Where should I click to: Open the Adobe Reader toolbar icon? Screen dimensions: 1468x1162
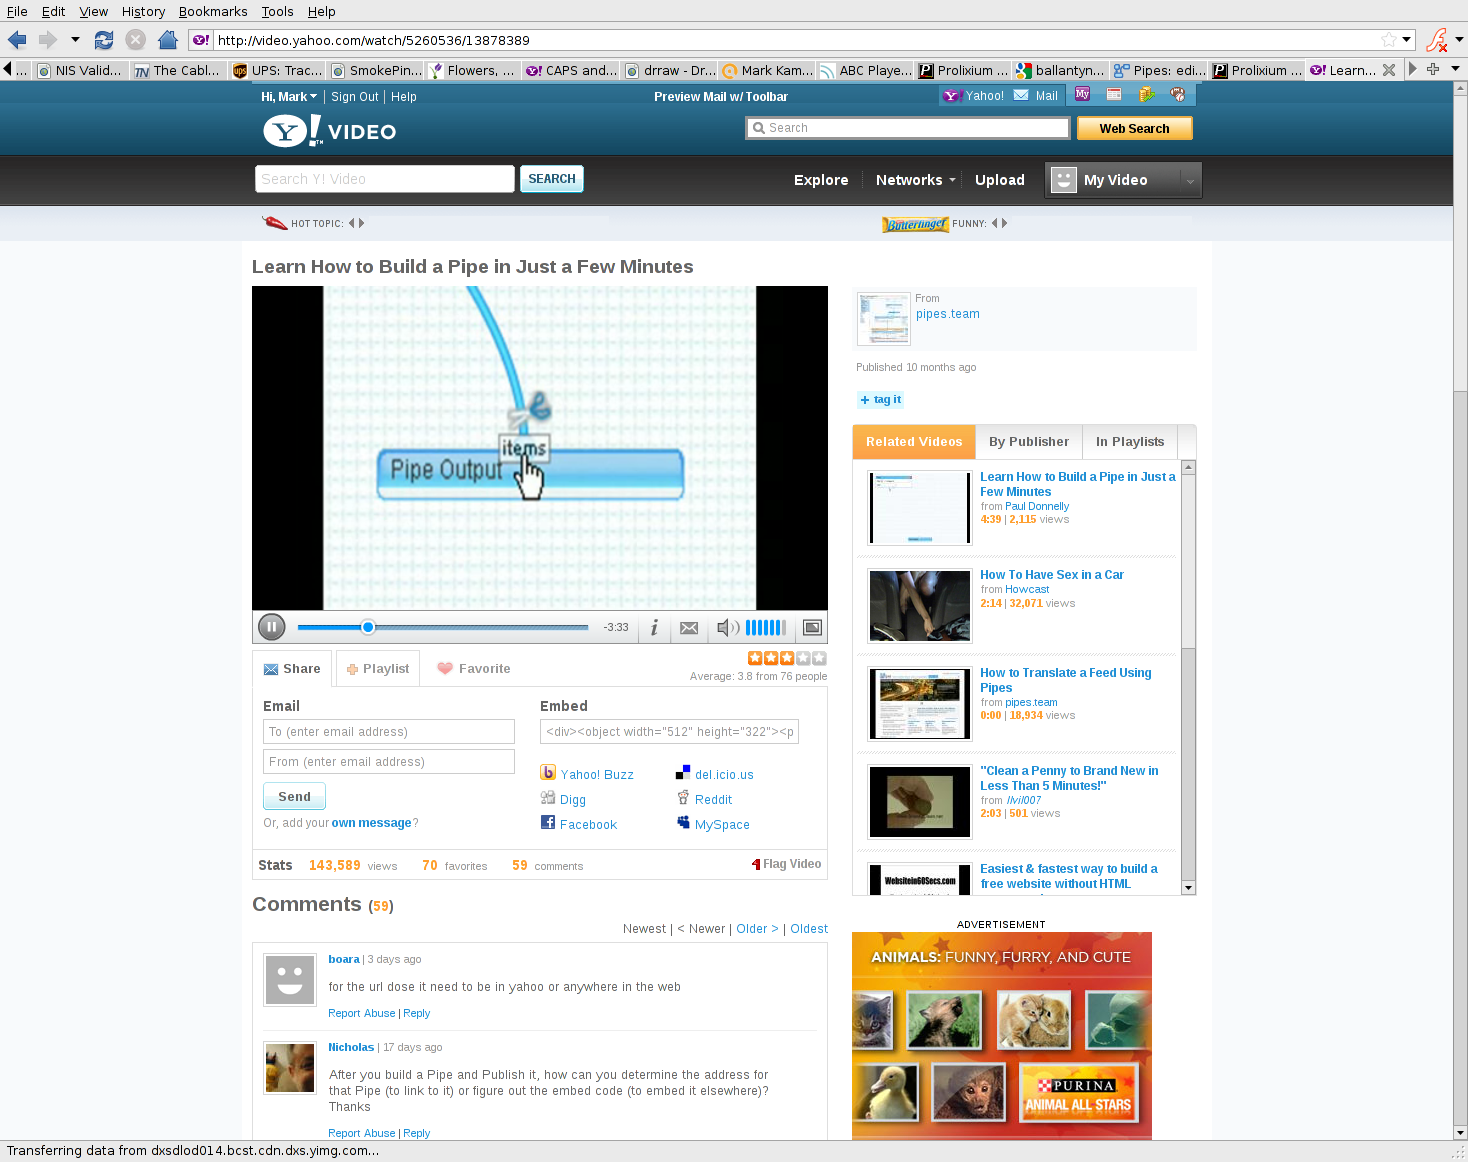pos(1436,40)
